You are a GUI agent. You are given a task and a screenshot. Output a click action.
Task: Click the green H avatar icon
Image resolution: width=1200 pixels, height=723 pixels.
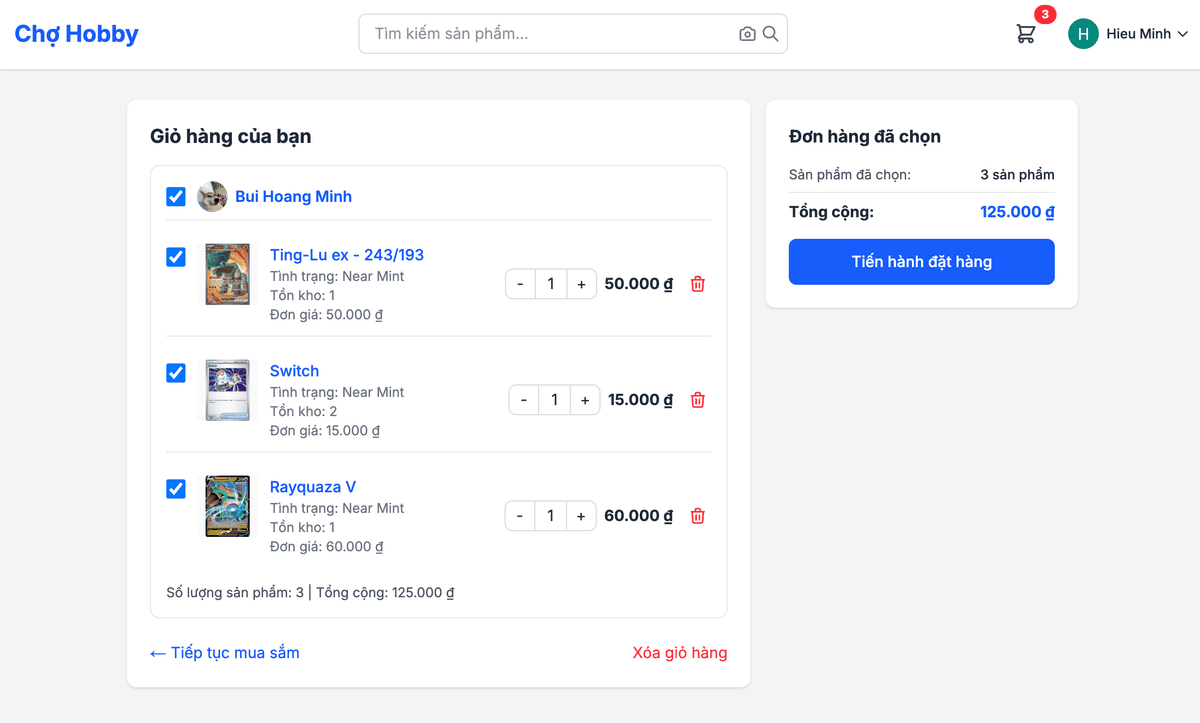1082,33
